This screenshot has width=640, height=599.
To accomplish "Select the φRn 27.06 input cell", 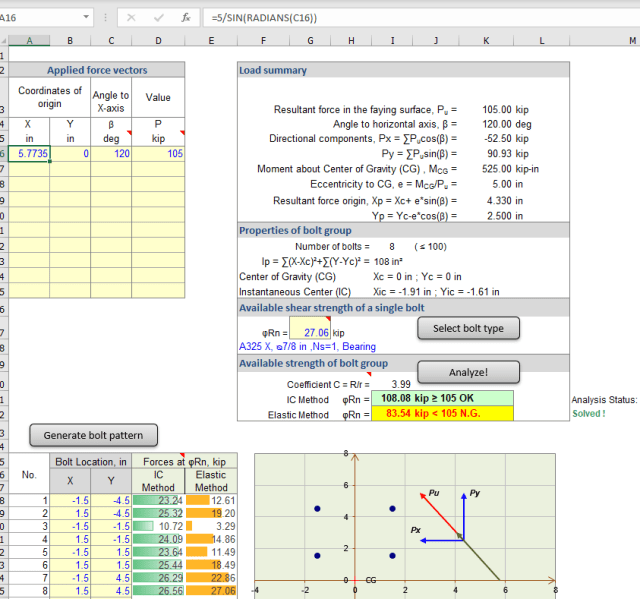I will pyautogui.click(x=309, y=331).
